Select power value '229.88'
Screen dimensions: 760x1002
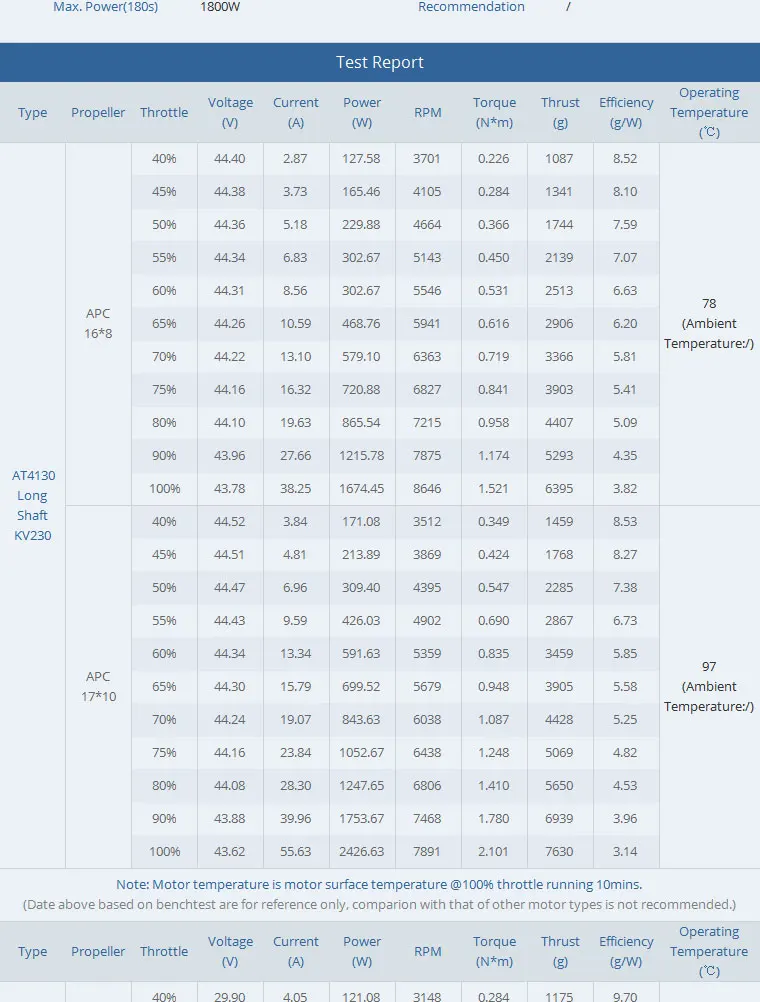[x=361, y=225]
